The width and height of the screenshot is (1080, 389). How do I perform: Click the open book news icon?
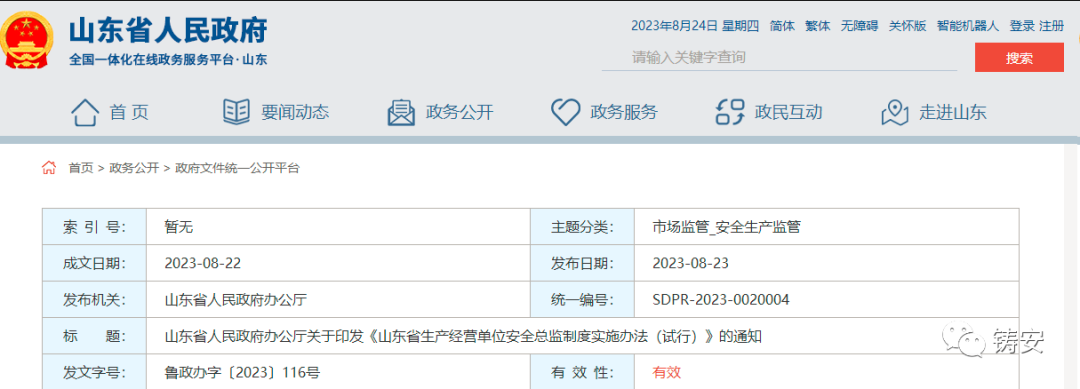[x=236, y=112]
